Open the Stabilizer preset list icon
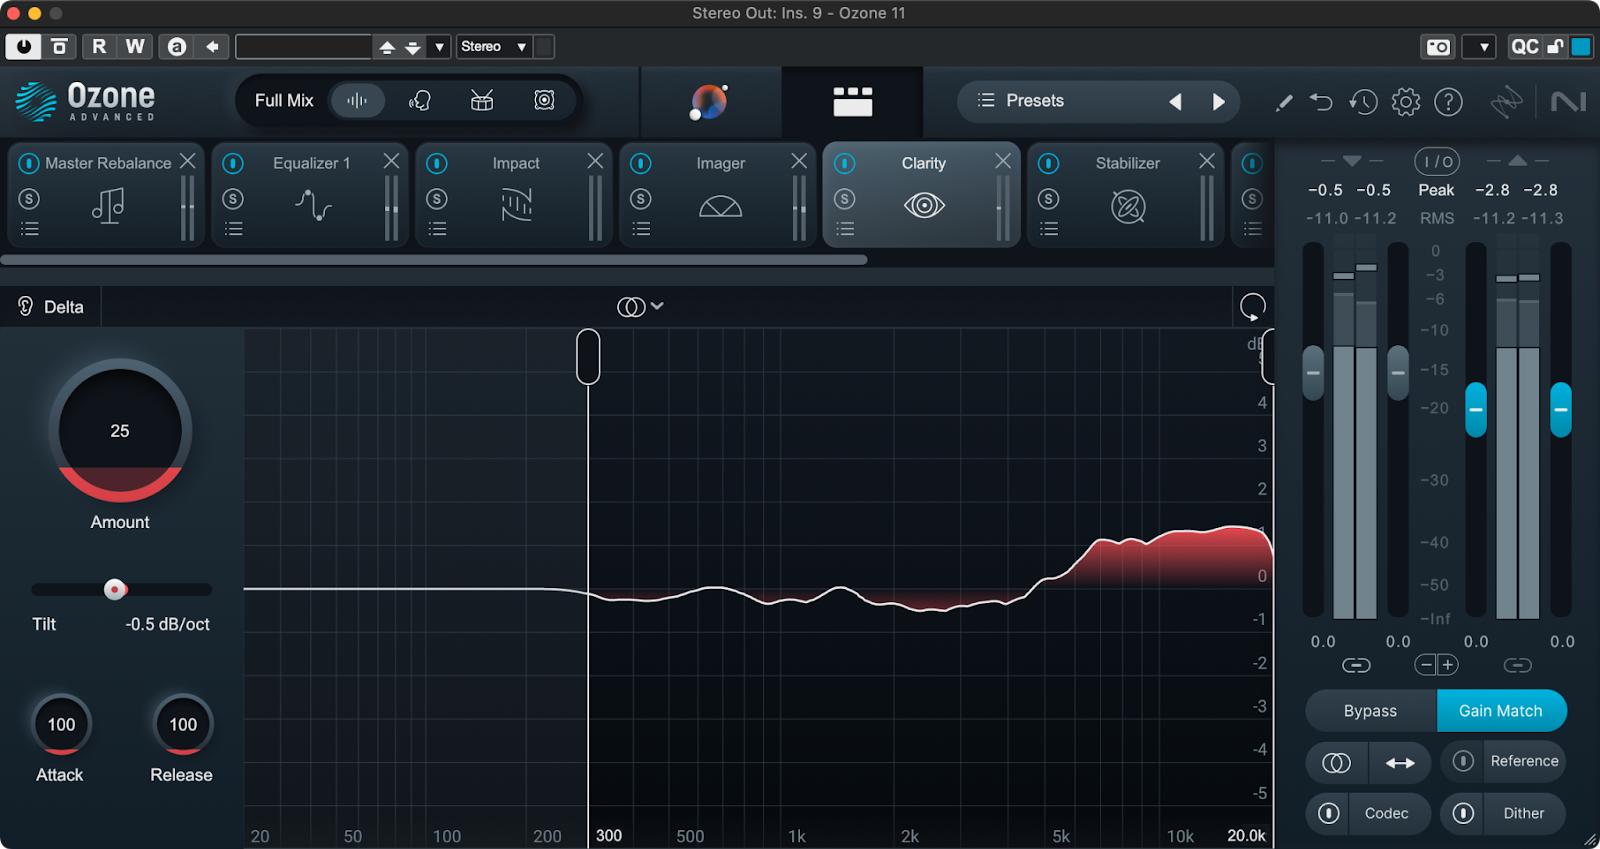 1048,229
